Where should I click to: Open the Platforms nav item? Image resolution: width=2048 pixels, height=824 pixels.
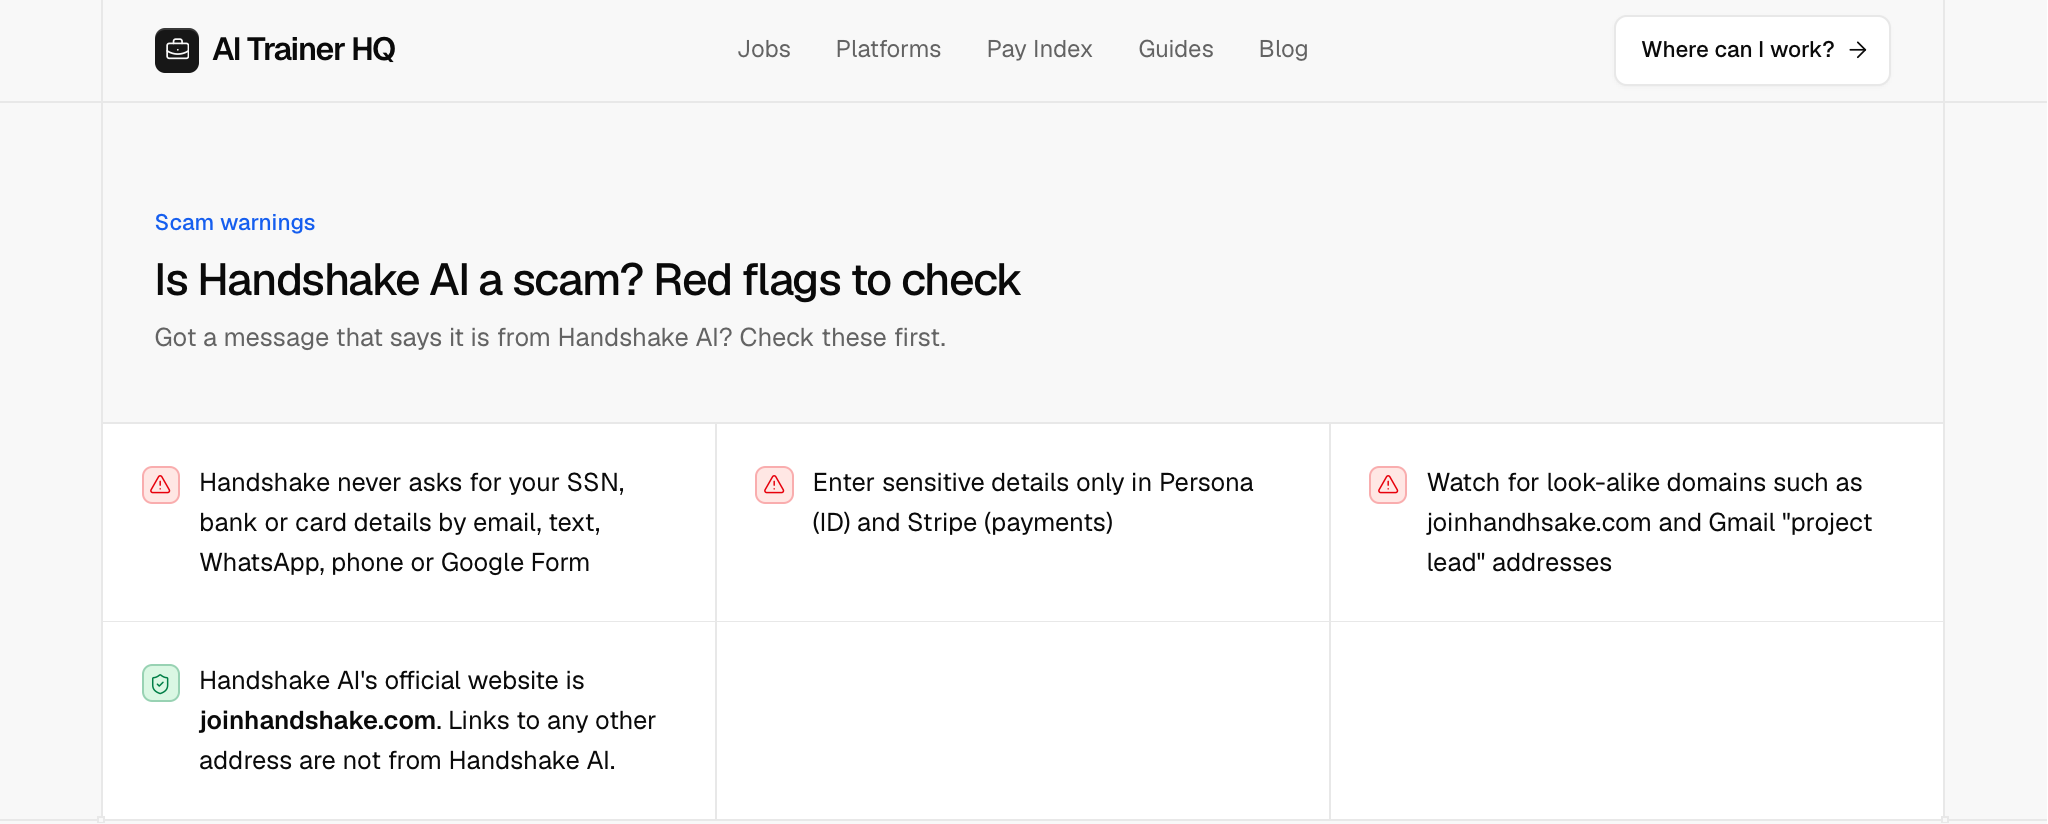(888, 49)
